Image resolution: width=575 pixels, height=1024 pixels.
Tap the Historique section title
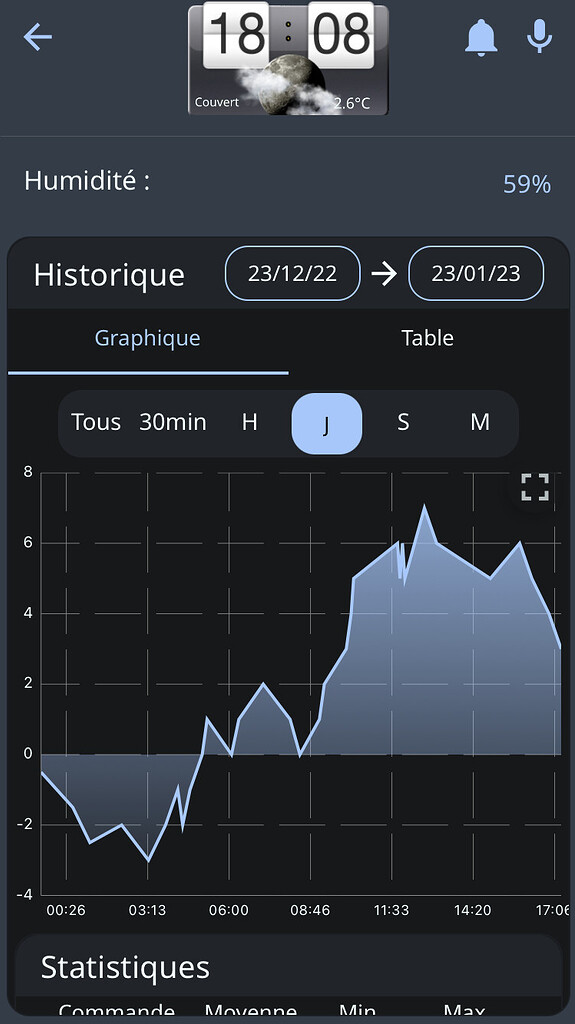coord(109,275)
